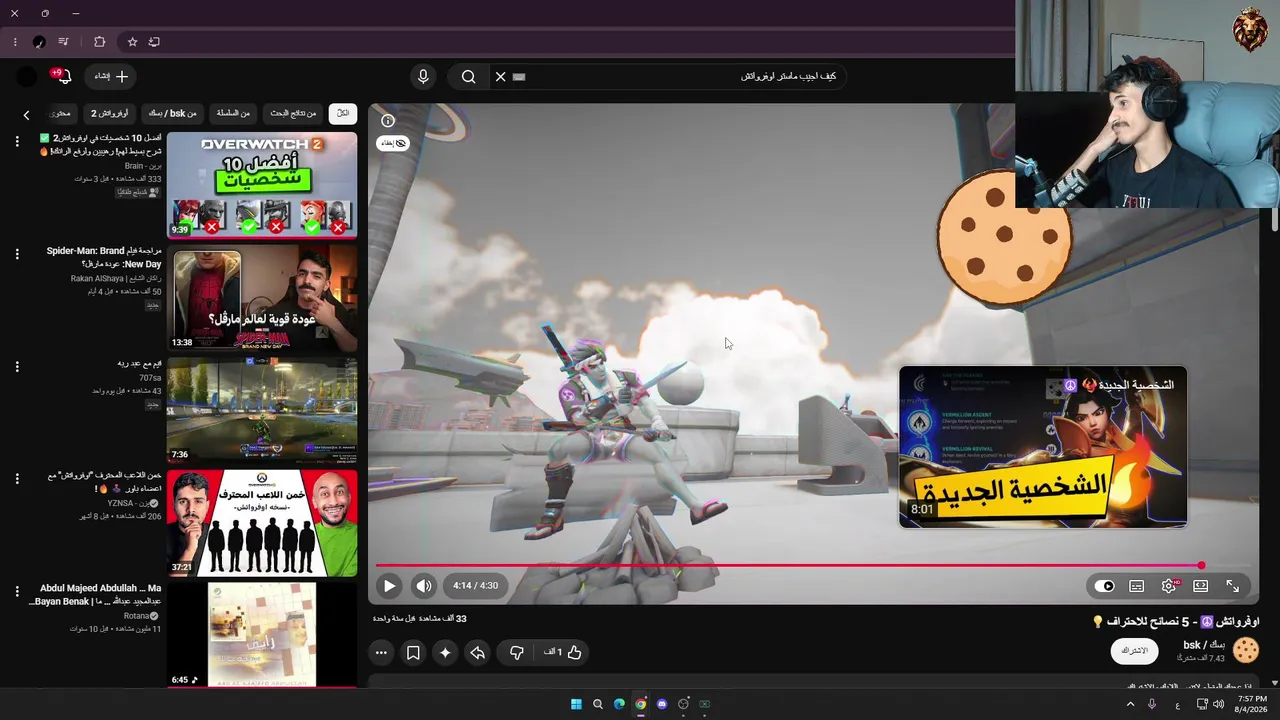Bookmark this page with the star

[x=132, y=42]
